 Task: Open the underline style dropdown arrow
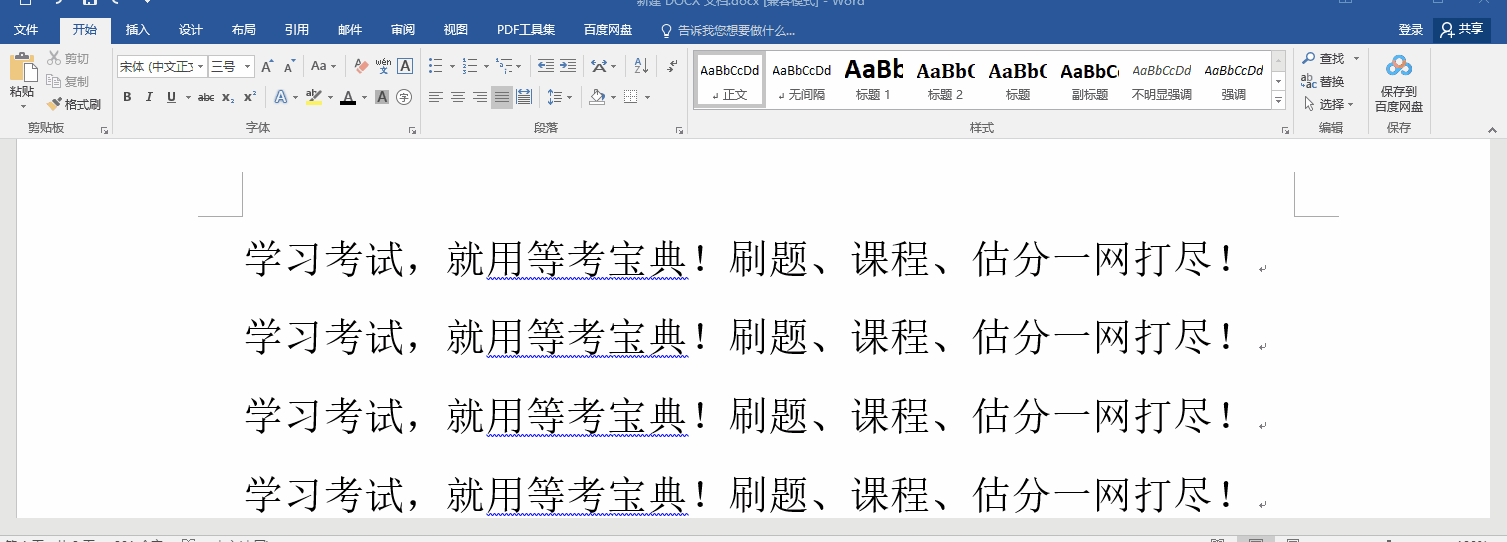[x=187, y=97]
